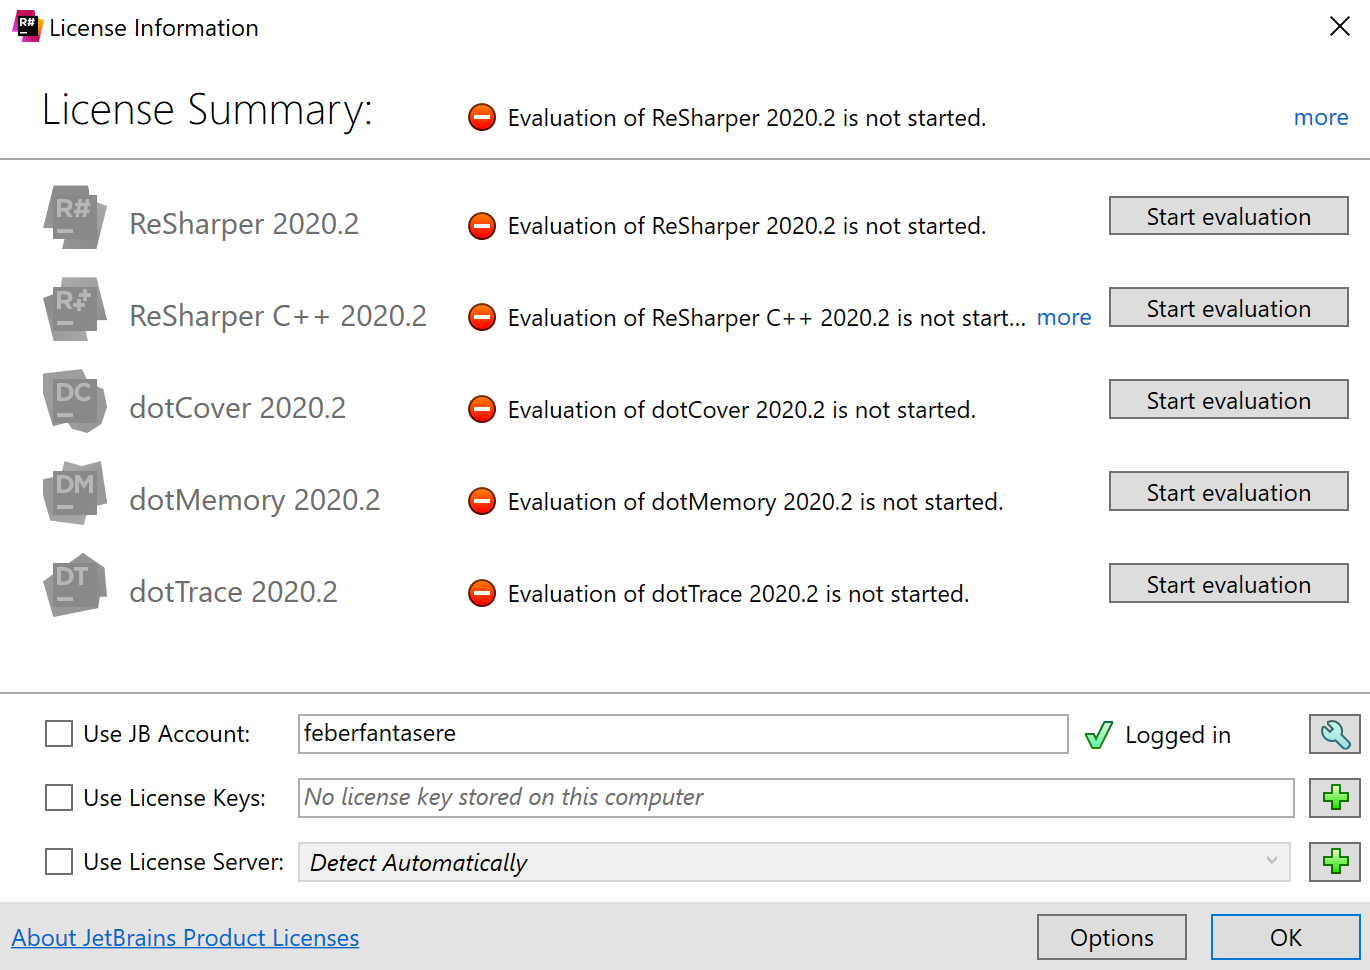Click the ReSharper C++ product icon
Viewport: 1370px width, 970px height.
pos(75,309)
